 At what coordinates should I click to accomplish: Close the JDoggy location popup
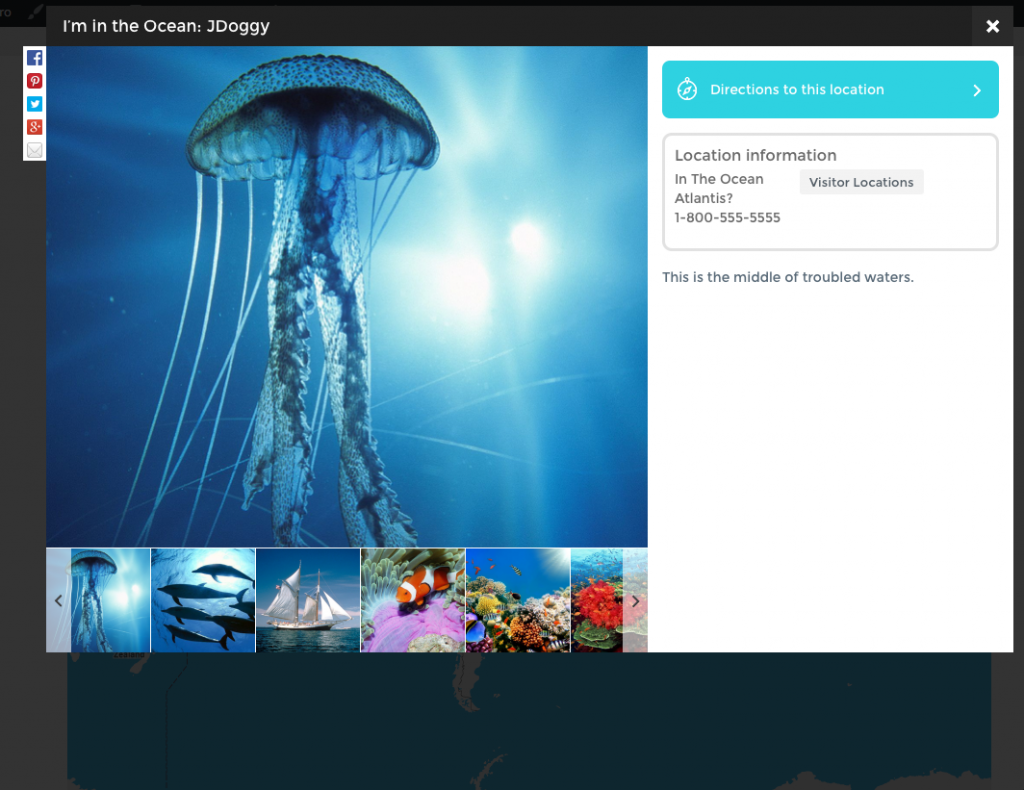coord(992,26)
